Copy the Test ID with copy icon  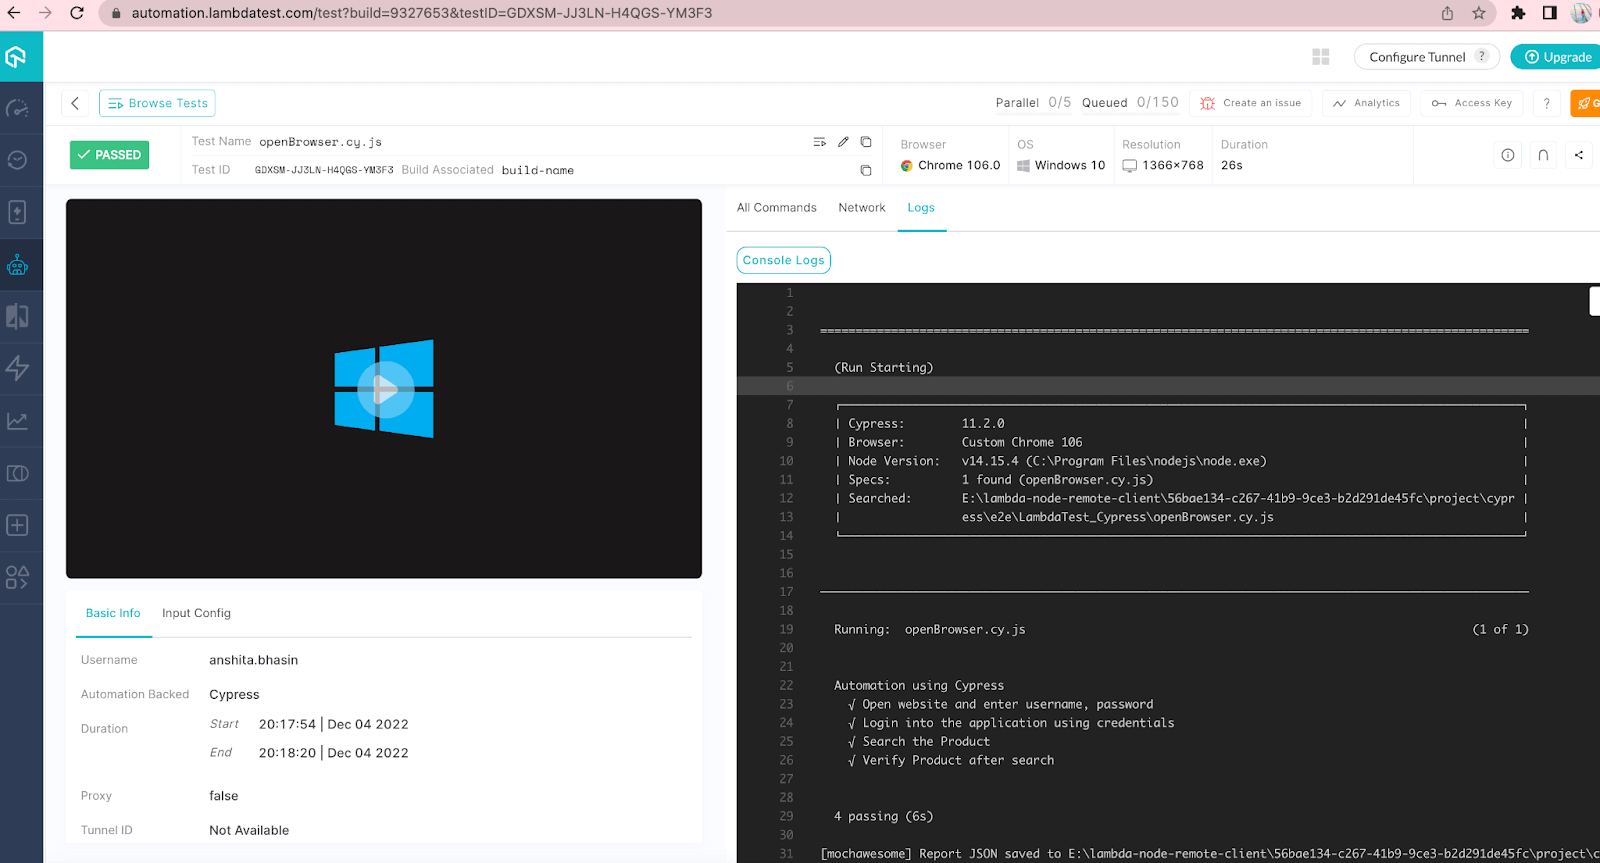(866, 171)
